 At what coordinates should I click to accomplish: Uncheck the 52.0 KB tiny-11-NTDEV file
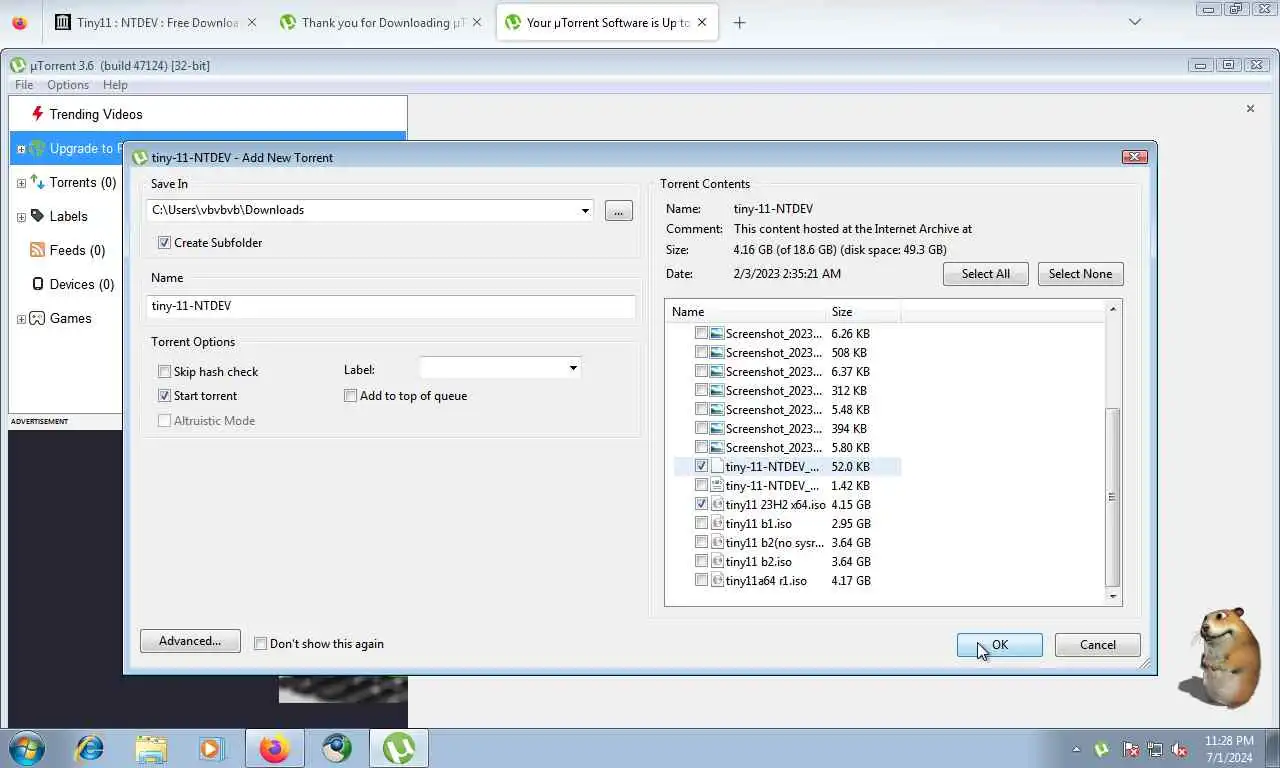701,467
